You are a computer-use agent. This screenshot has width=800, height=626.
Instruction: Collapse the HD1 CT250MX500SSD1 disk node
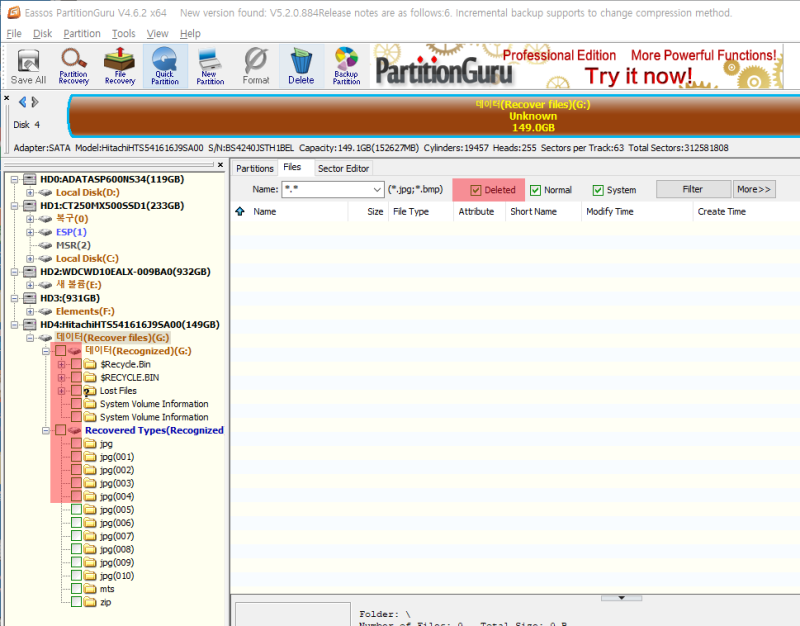click(15, 206)
